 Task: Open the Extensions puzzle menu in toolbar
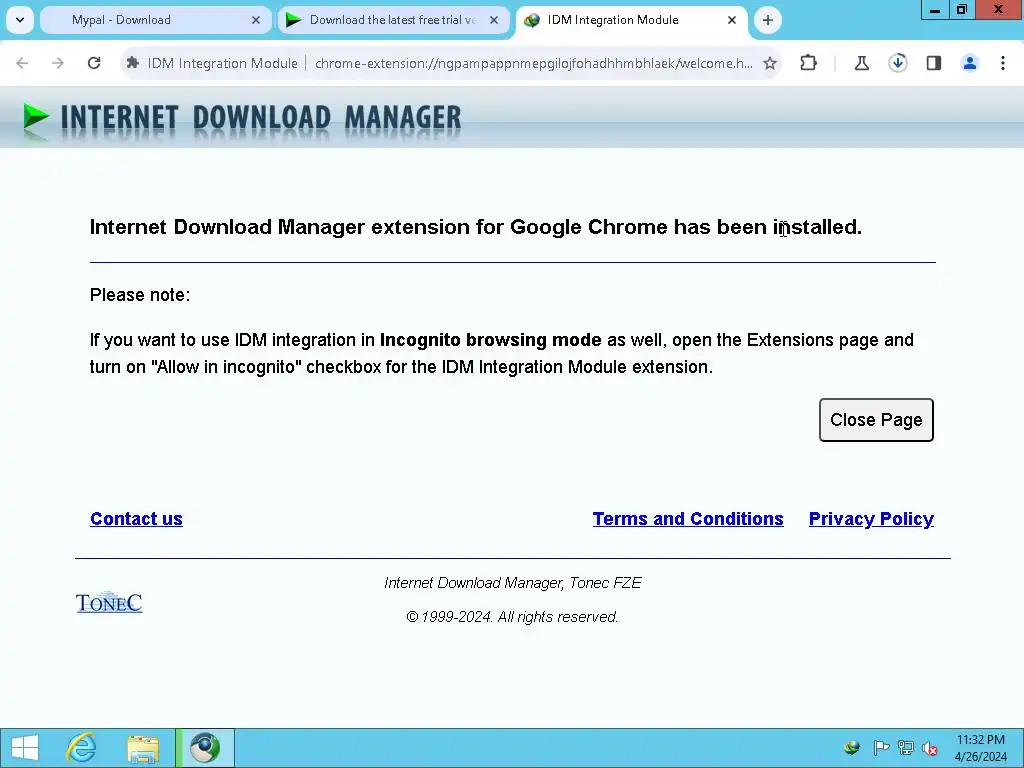pos(808,63)
